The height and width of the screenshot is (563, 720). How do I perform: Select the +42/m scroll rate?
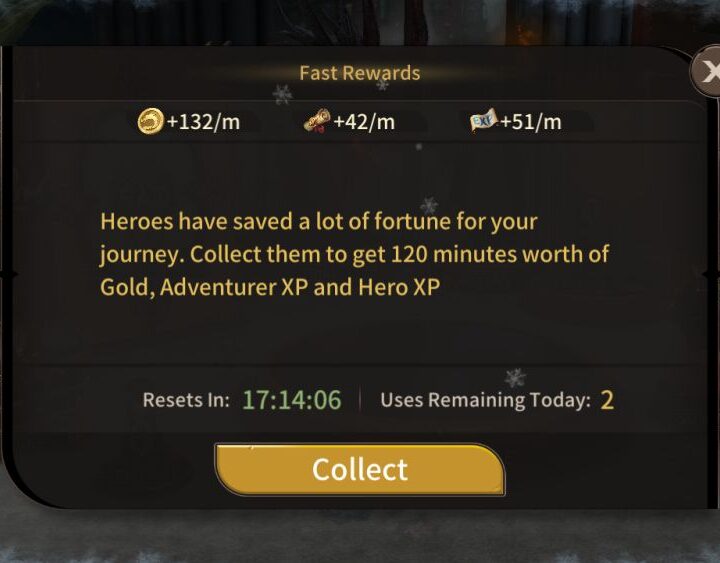point(364,122)
